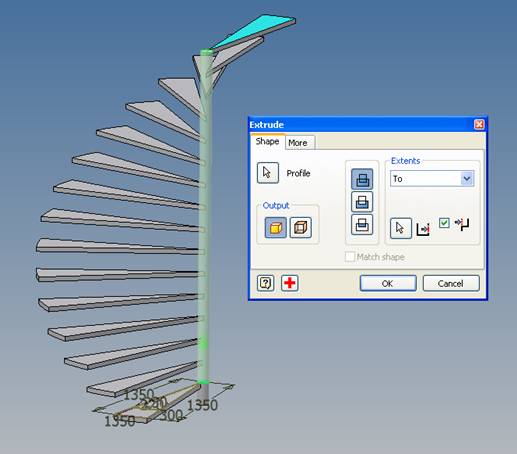Image resolution: width=517 pixels, height=454 pixels.
Task: Choose the Join operation icon
Action: pos(362,179)
